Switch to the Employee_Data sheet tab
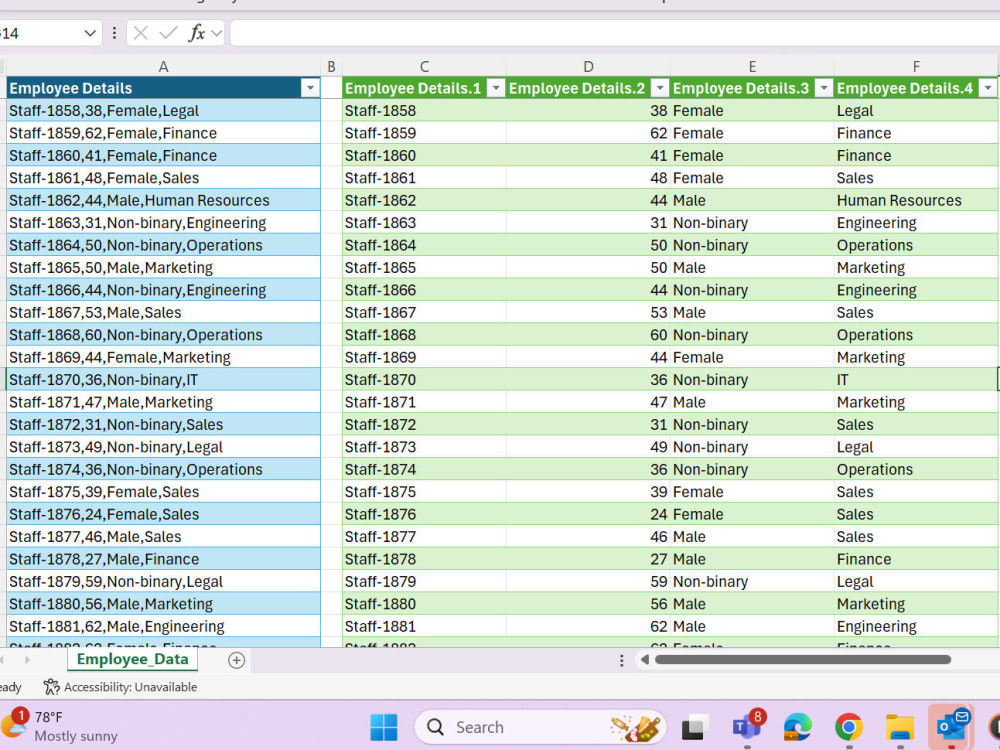Image resolution: width=1000 pixels, height=750 pixels. [133, 659]
